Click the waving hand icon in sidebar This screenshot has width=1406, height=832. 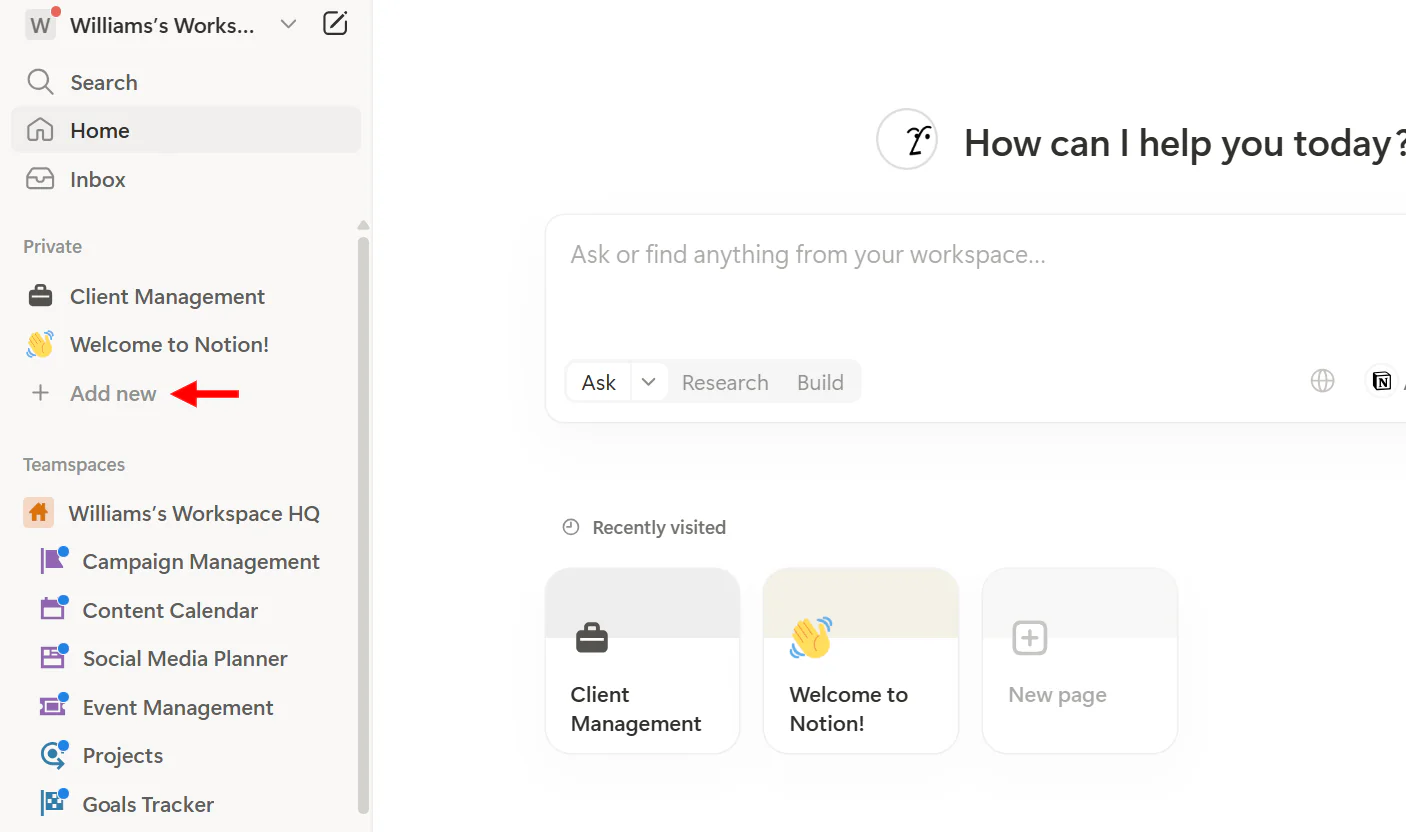click(40, 345)
